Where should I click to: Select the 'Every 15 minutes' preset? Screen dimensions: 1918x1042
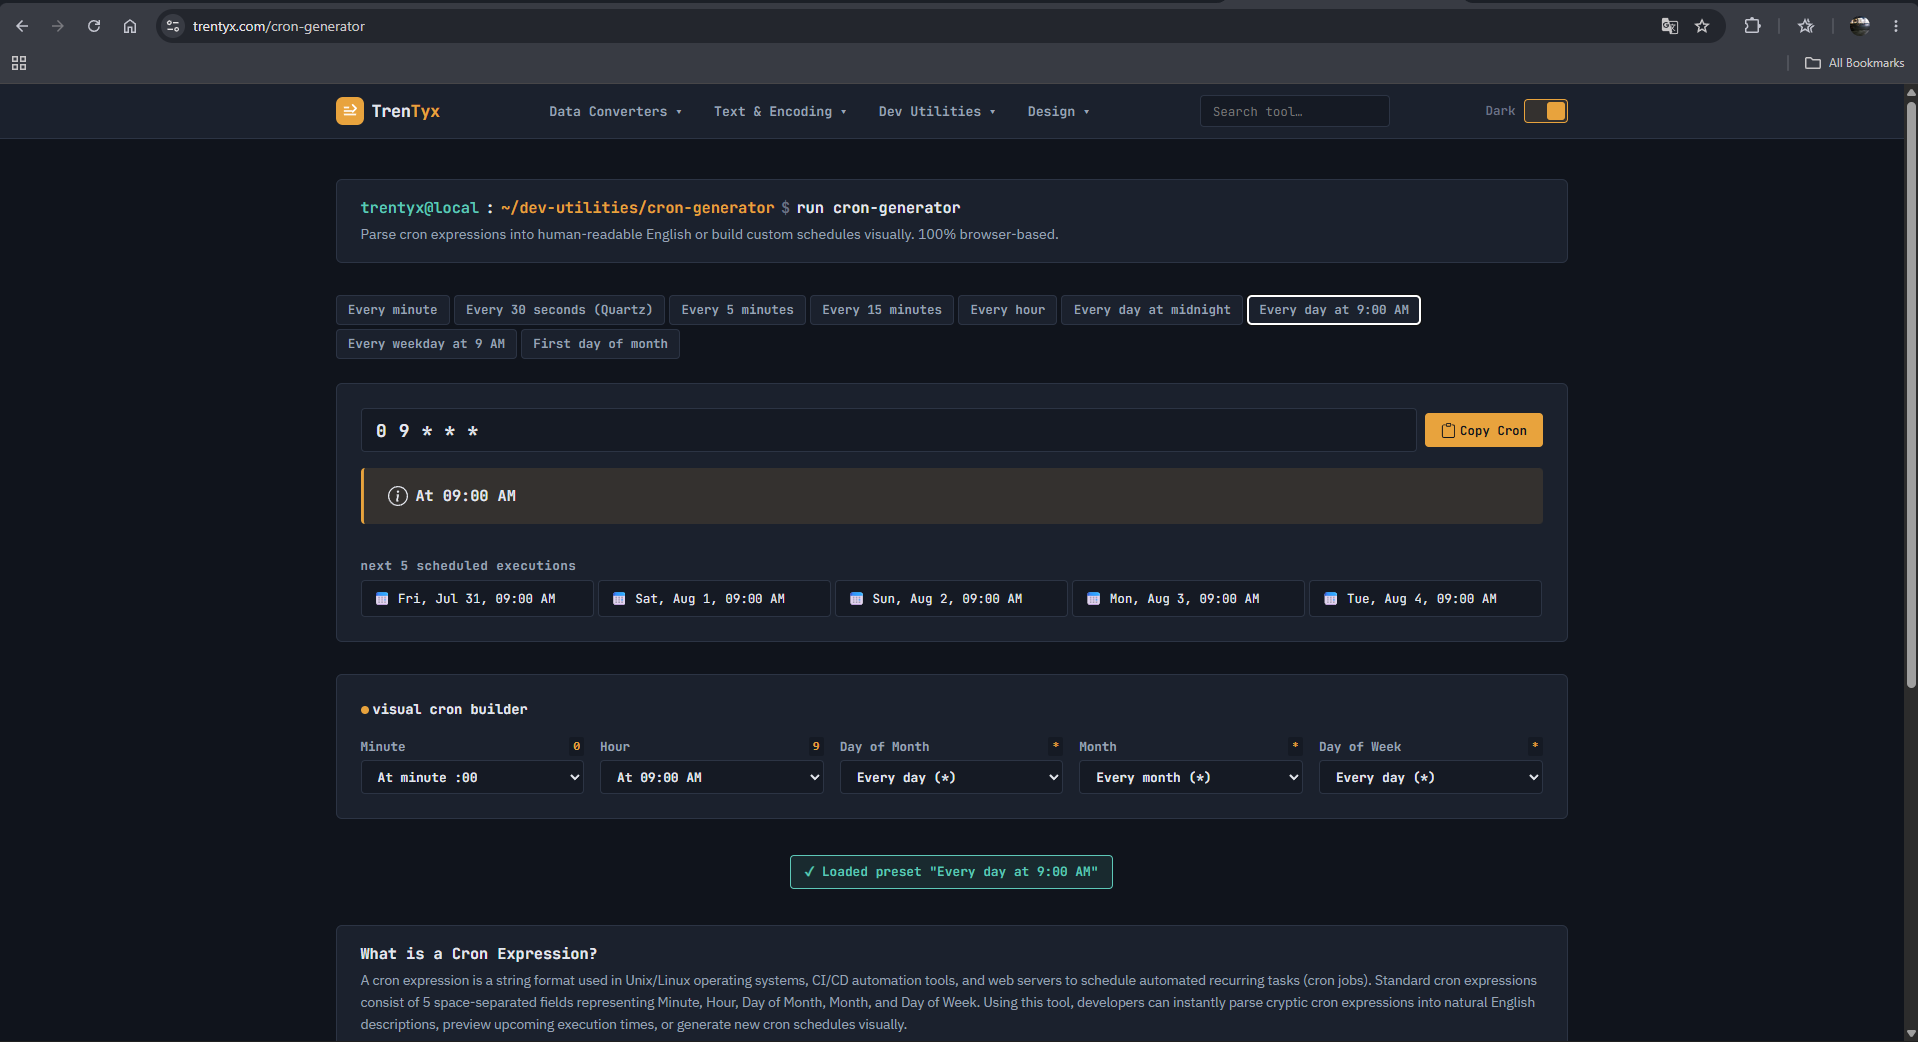pyautogui.click(x=882, y=310)
